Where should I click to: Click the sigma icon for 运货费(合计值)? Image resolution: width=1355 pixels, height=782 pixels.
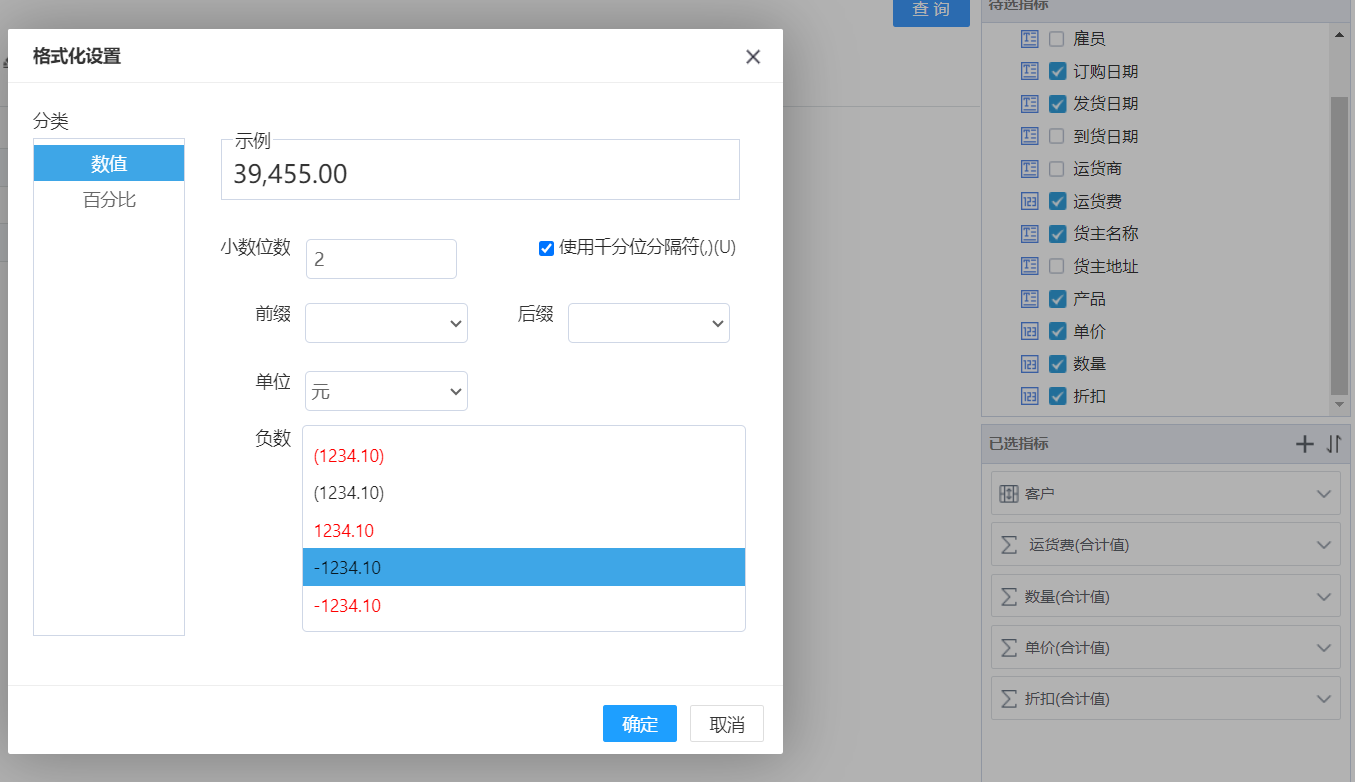[x=1009, y=545]
